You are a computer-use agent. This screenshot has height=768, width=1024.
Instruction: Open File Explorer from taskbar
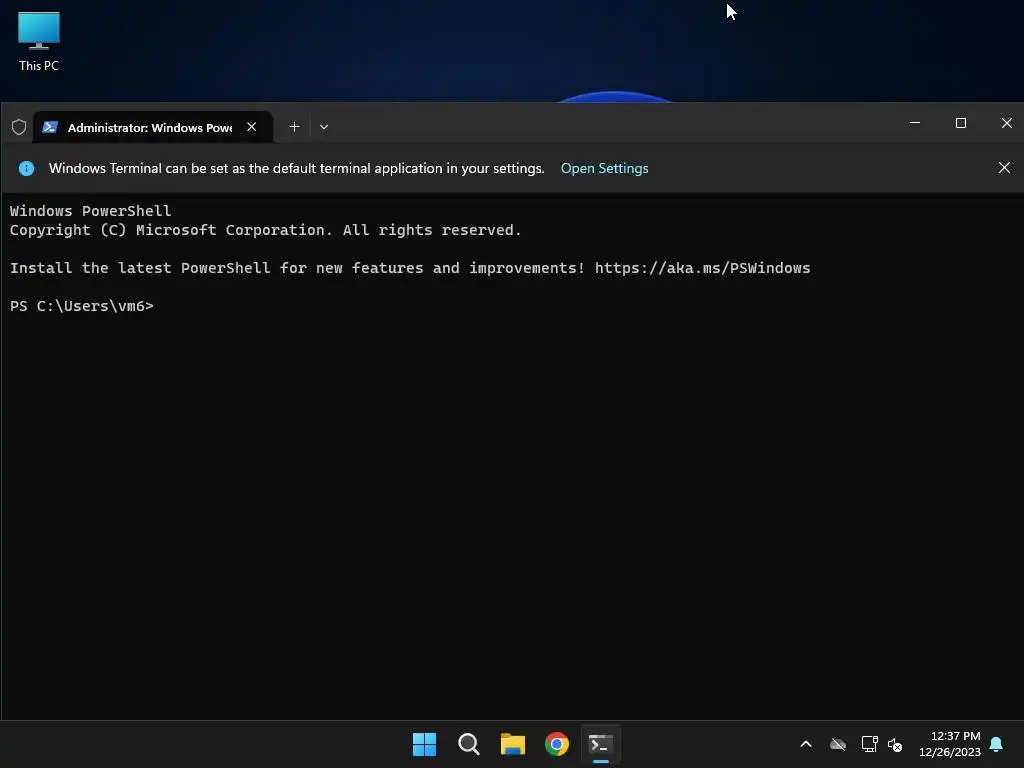[x=513, y=744]
